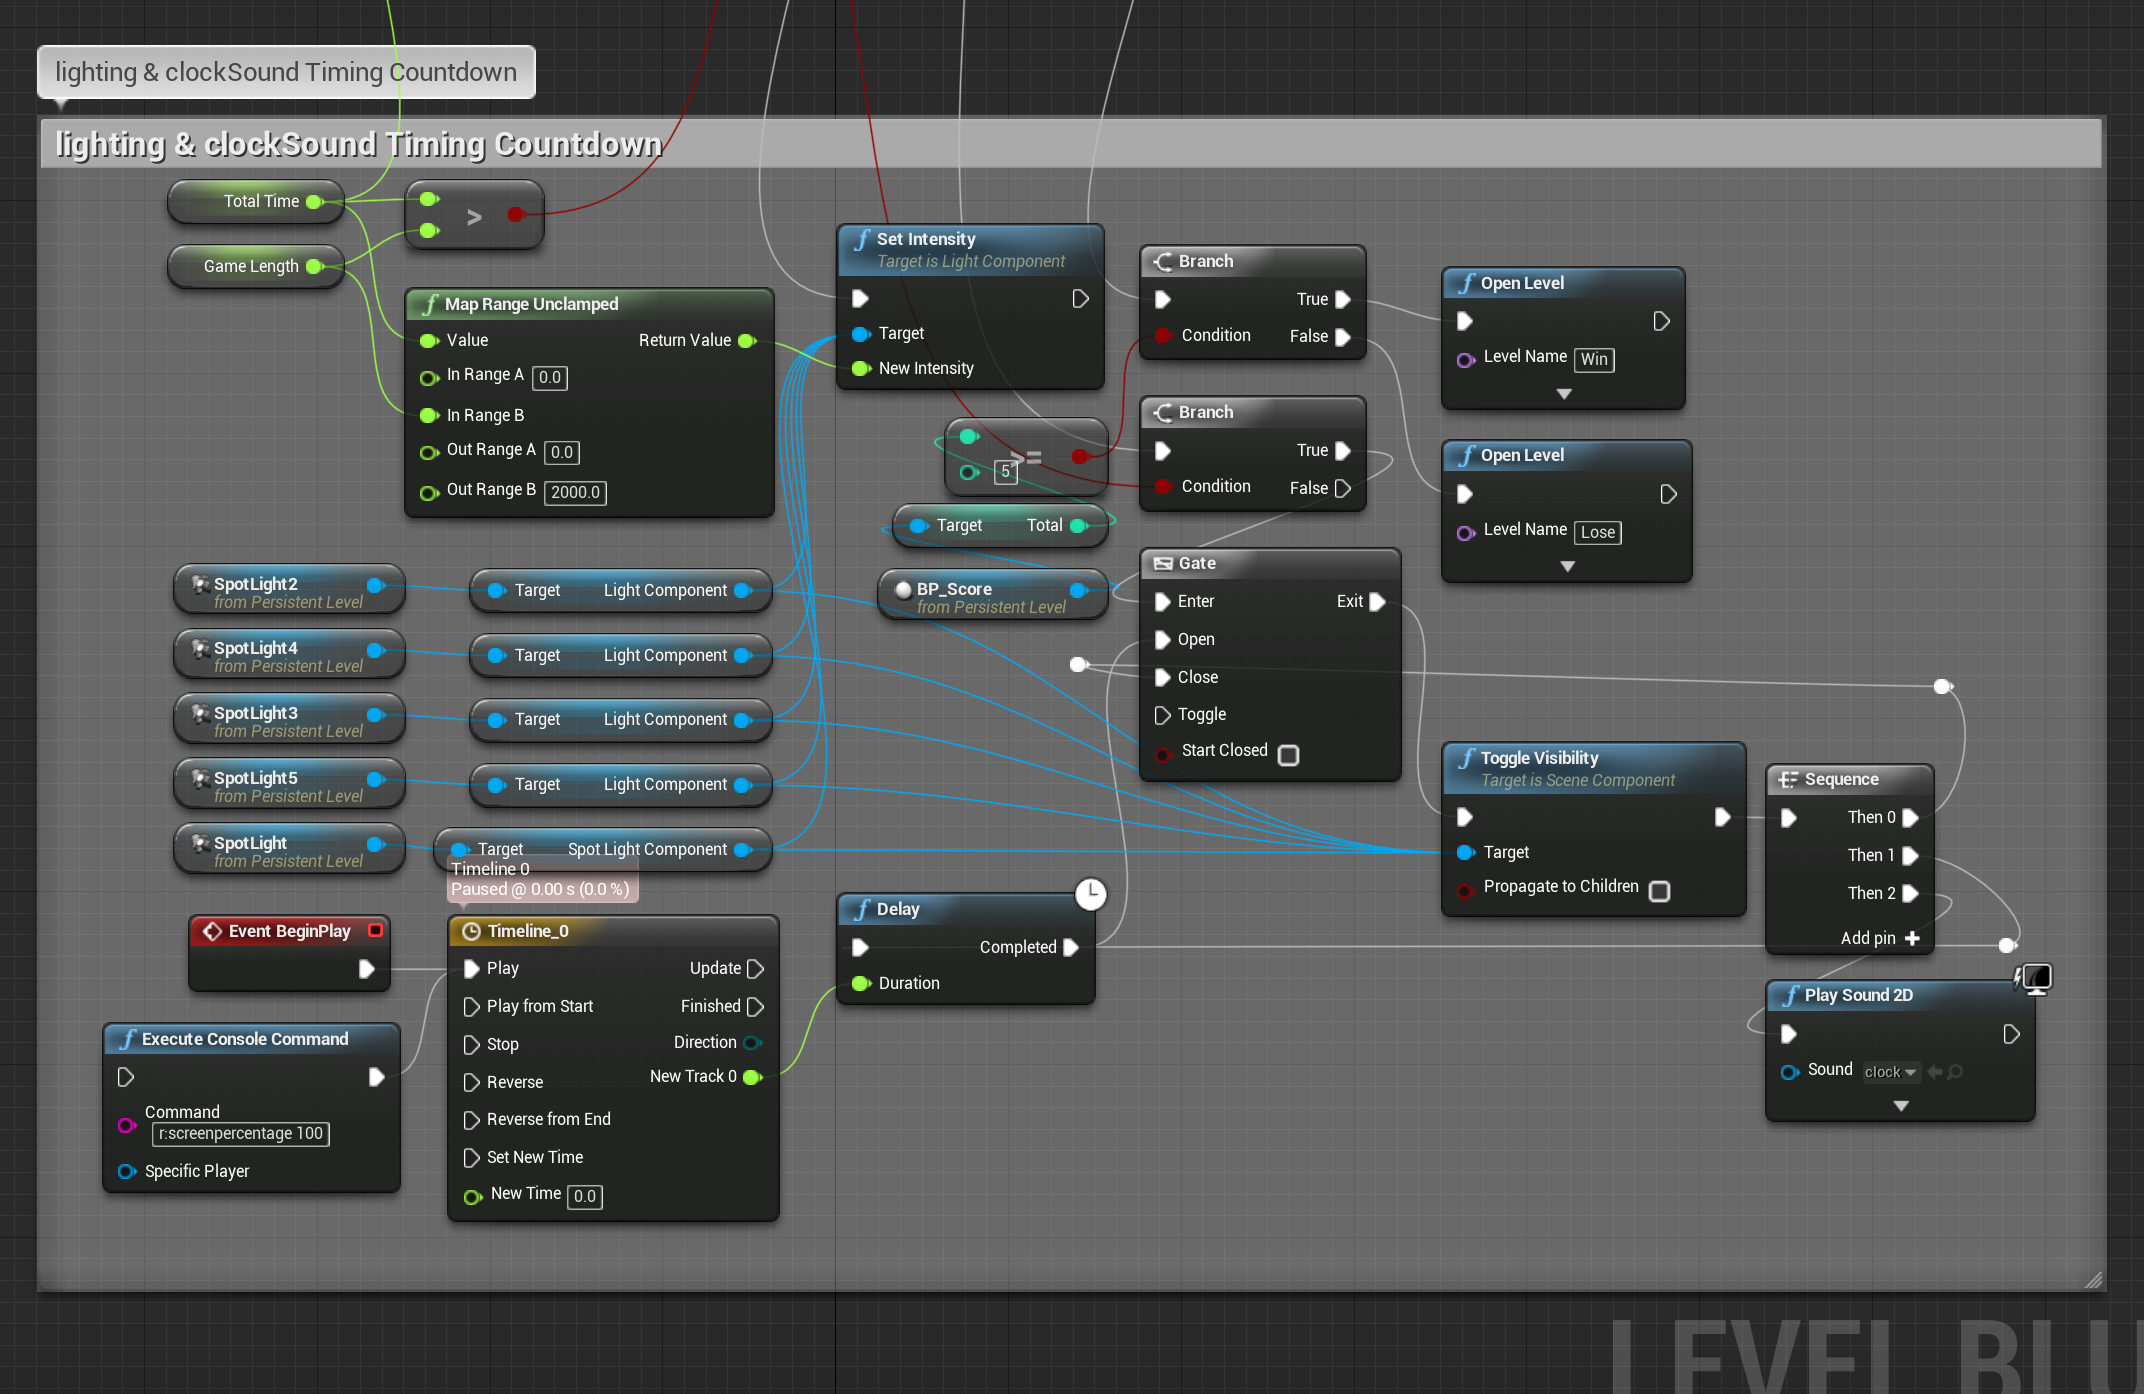Click the Out Range B 2000.0 field
This screenshot has width=2144, height=1394.
pos(575,492)
